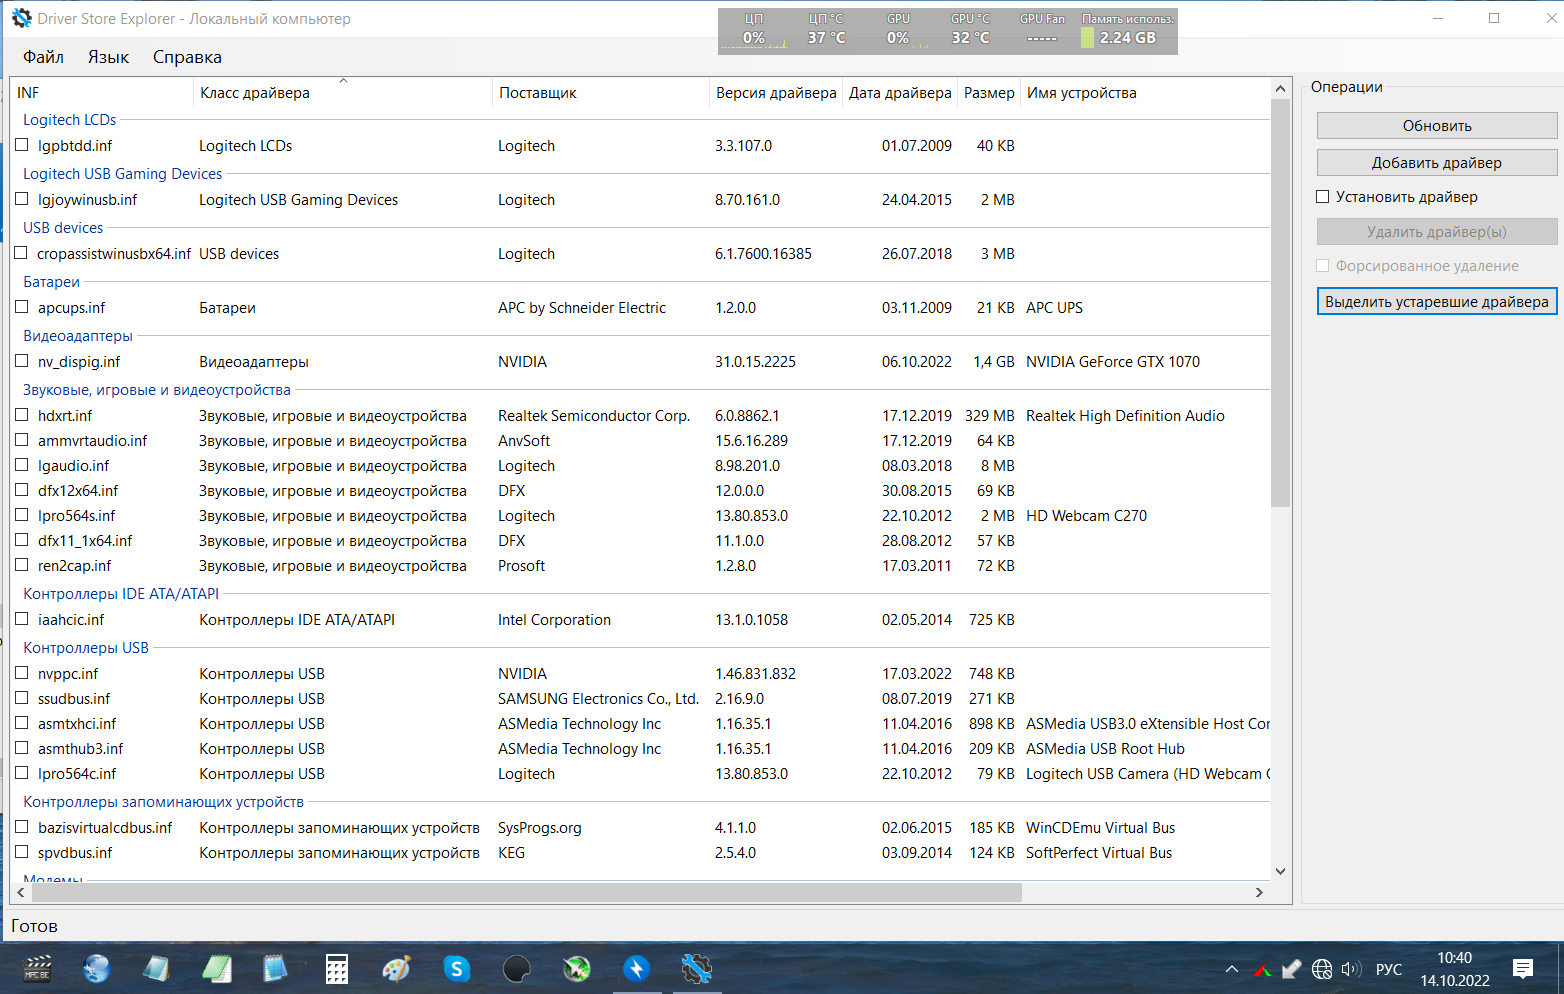Check the ssudbus.inf driver checkbox
1564x994 pixels.
click(22, 698)
